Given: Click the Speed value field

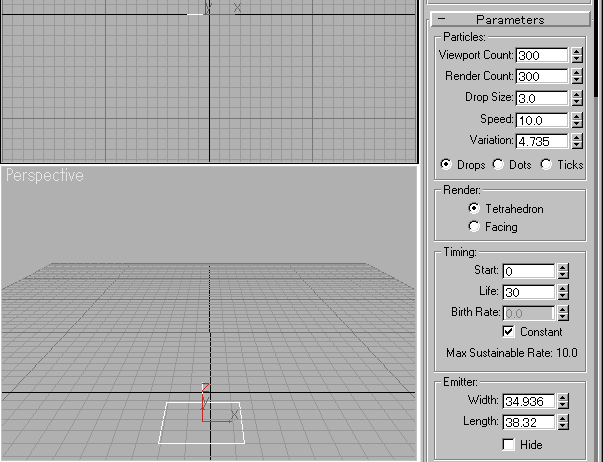Looking at the screenshot, I should click(x=541, y=120).
